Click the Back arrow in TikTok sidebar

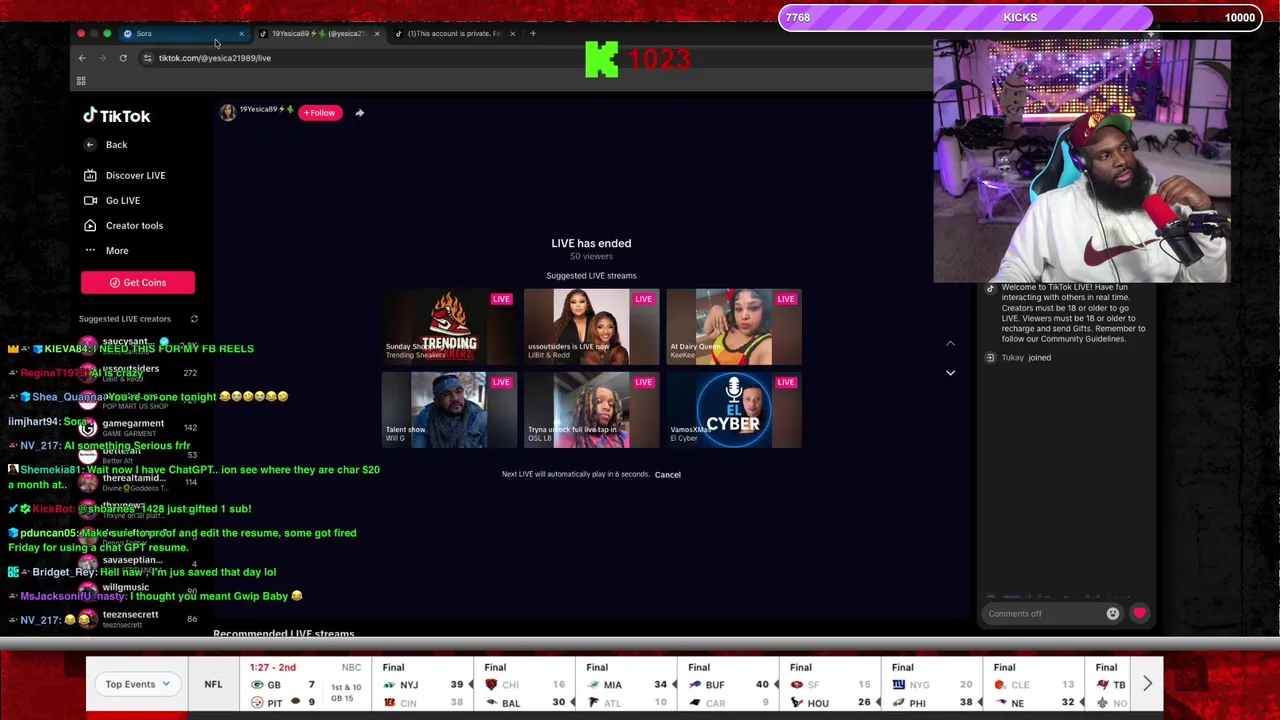click(x=90, y=145)
